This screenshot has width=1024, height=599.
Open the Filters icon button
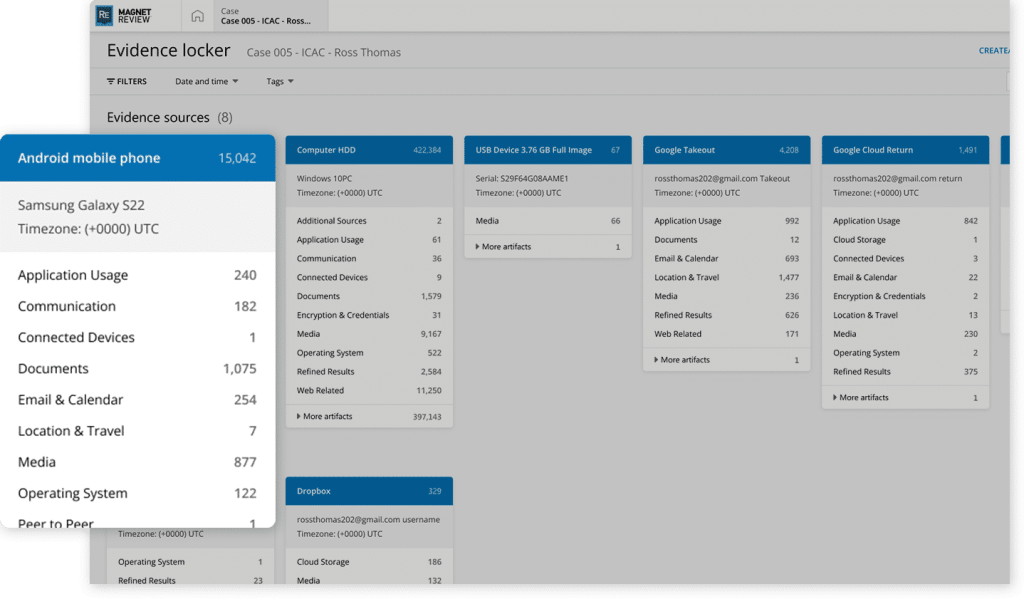click(x=127, y=81)
